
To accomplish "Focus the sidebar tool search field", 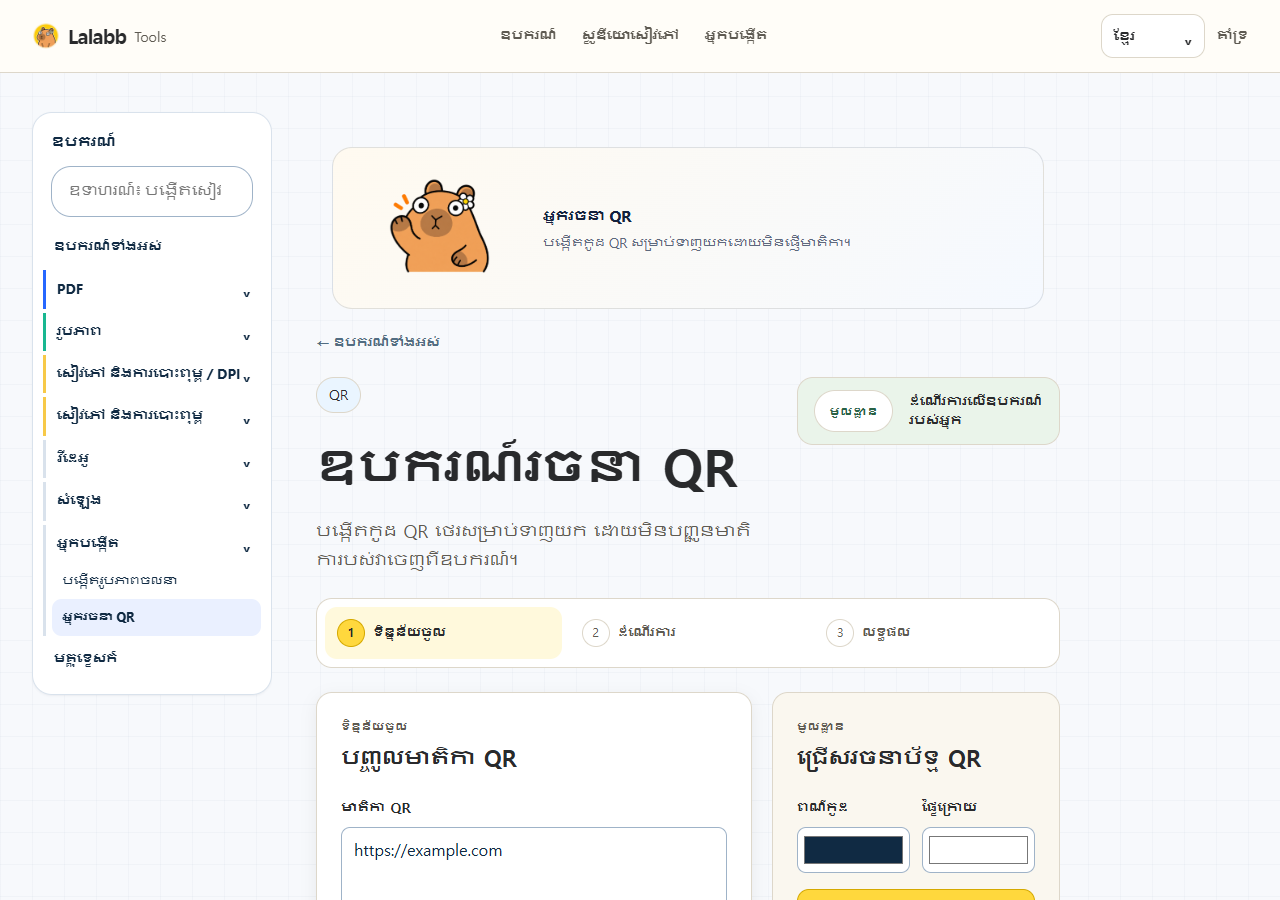I will pos(152,191).
